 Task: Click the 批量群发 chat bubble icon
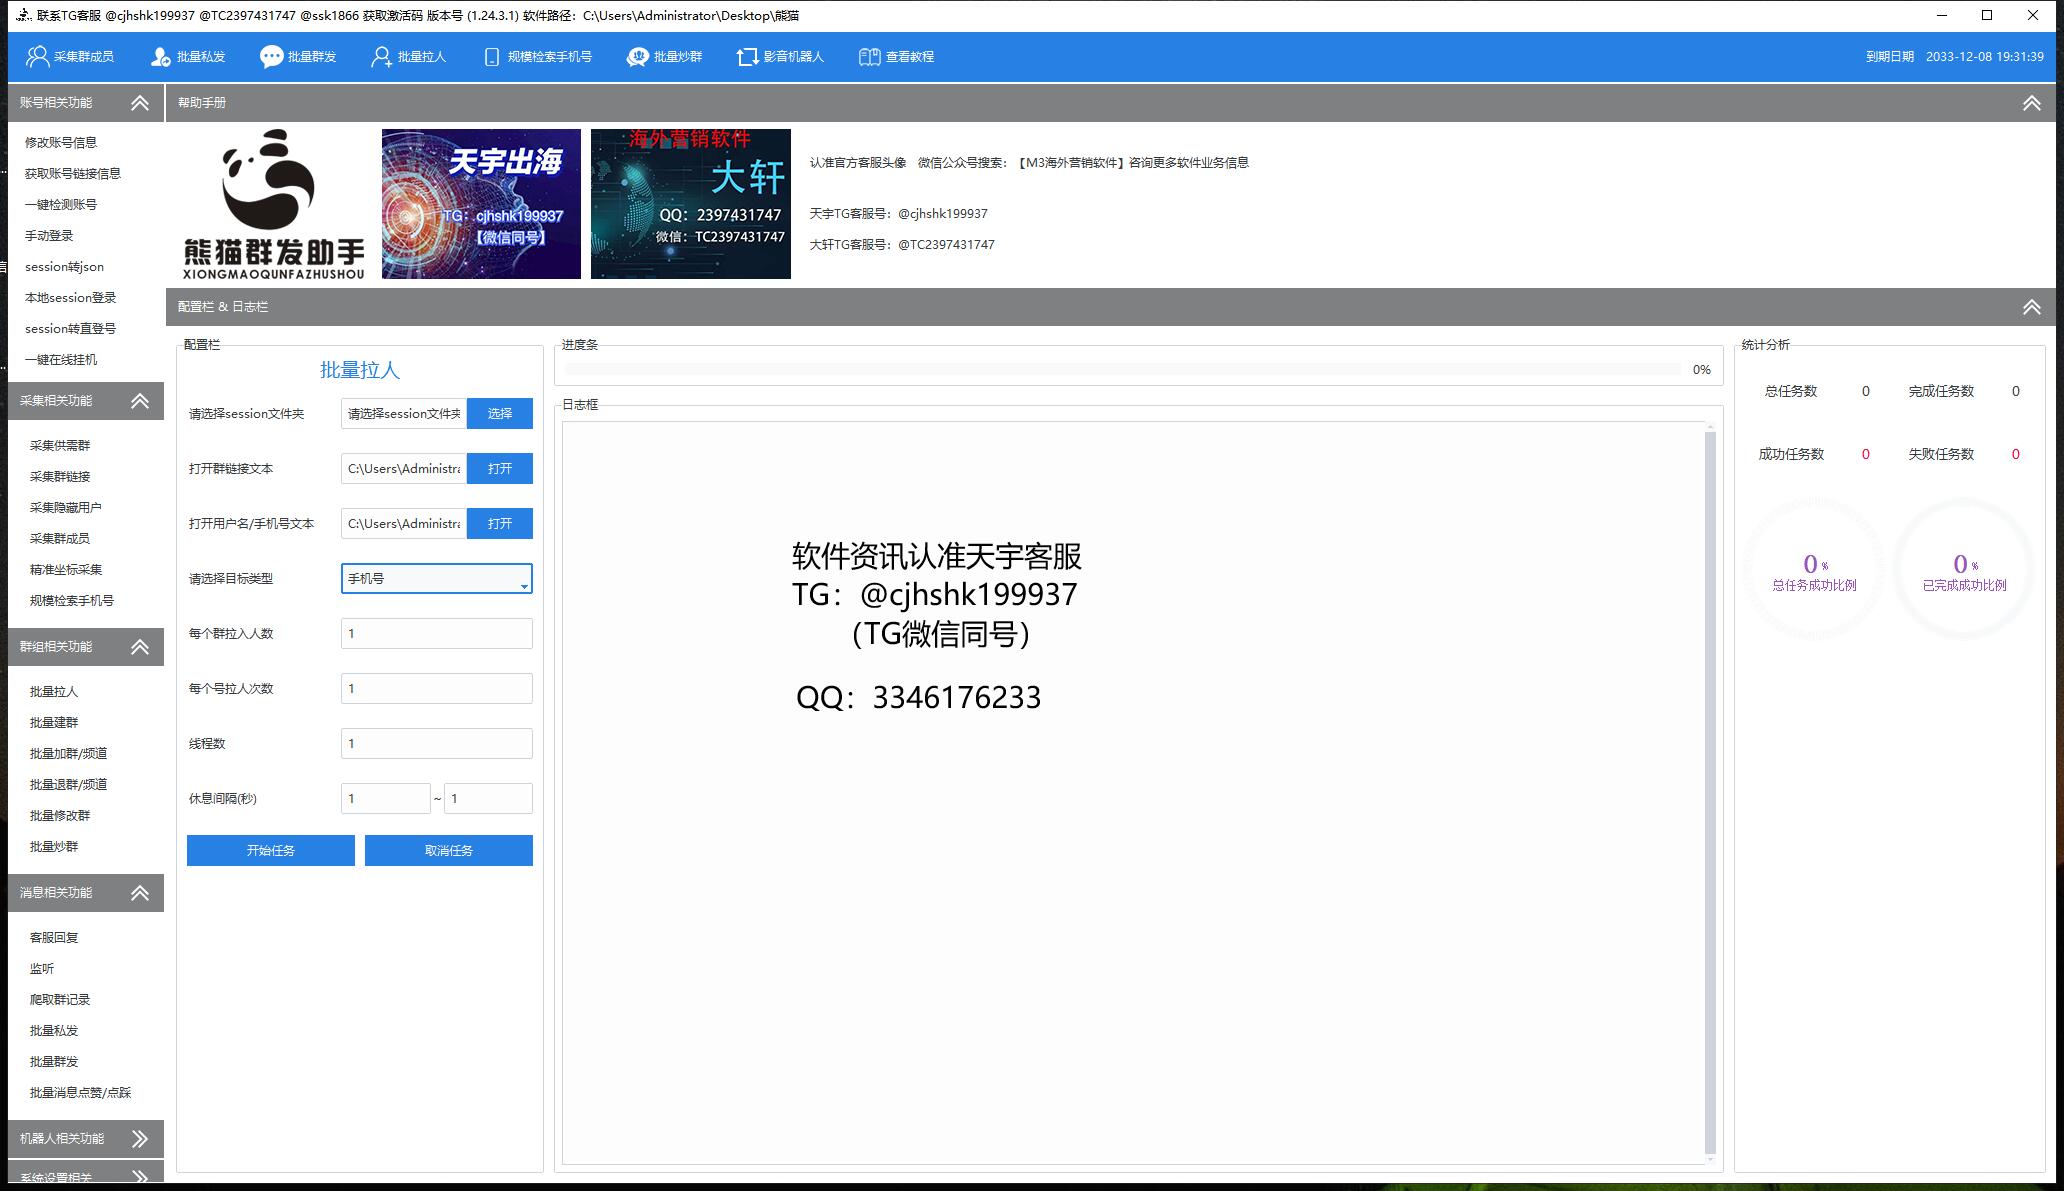pos(271,57)
